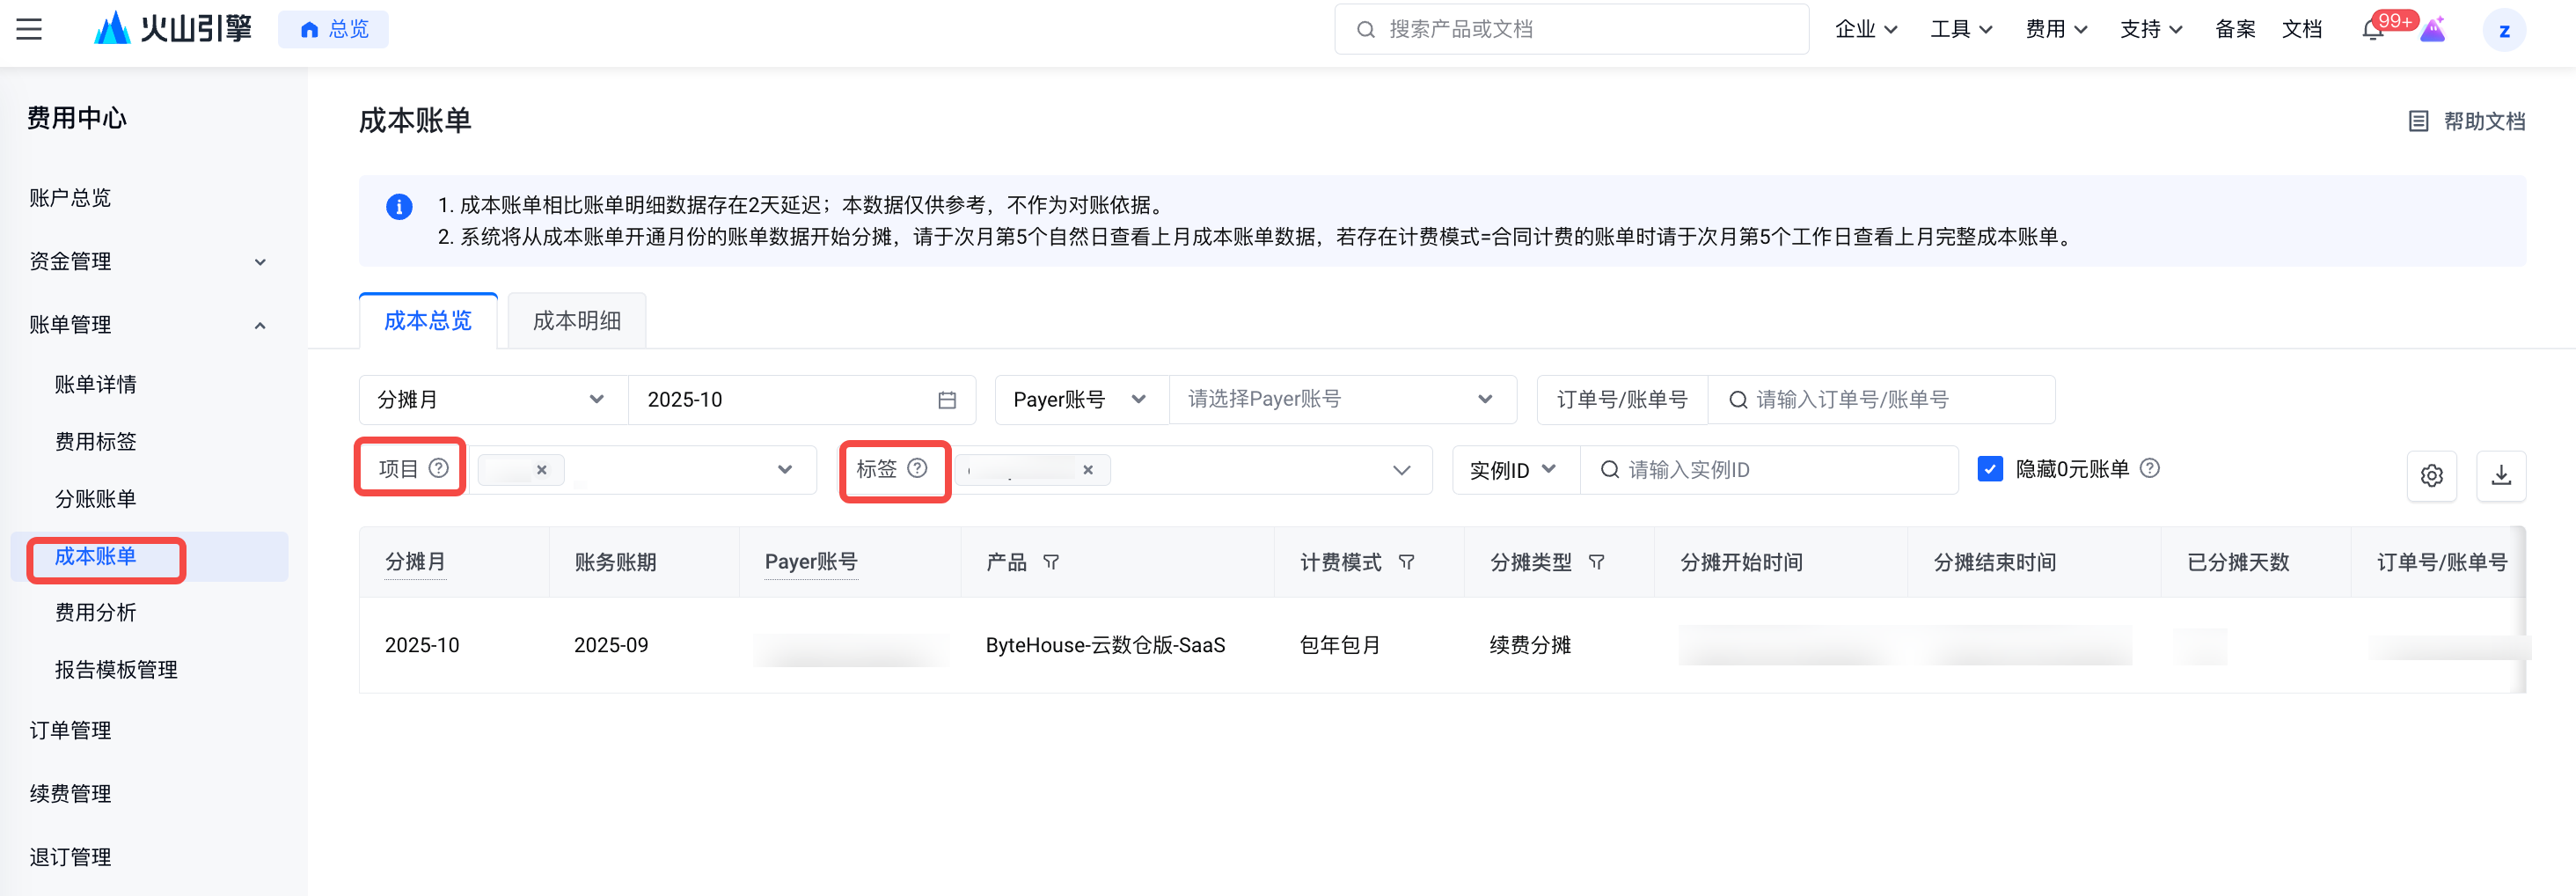This screenshot has height=896, width=2576.
Task: Open the Payer账号 type dropdown
Action: tap(1081, 400)
